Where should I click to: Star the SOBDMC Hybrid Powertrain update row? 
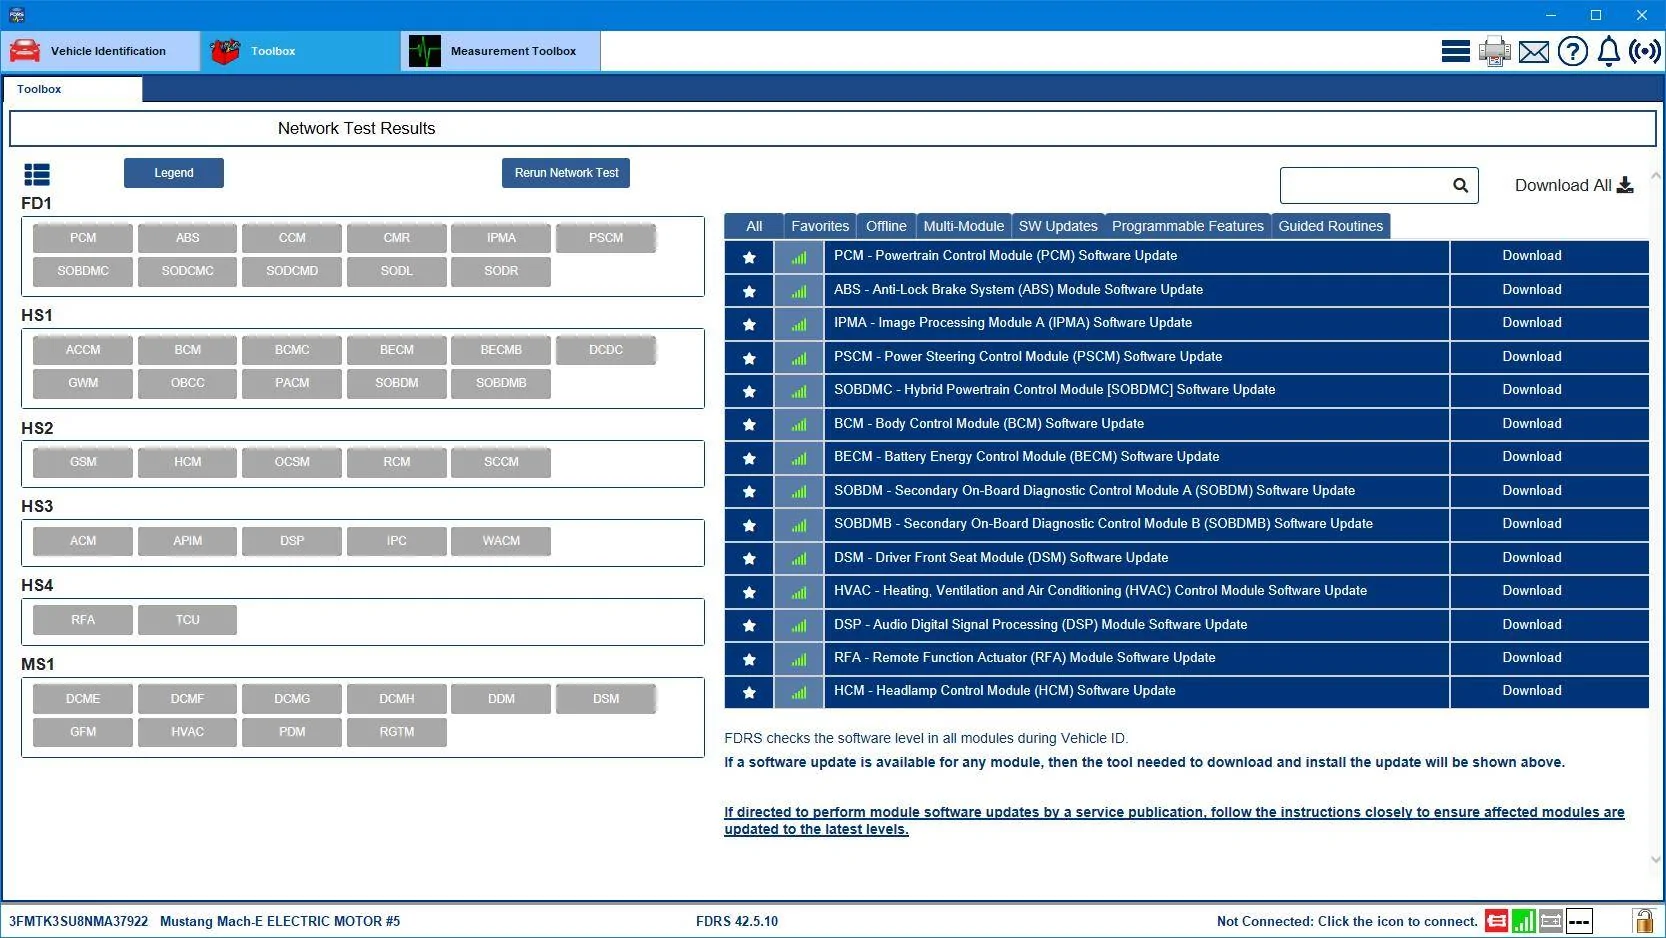pyautogui.click(x=749, y=391)
